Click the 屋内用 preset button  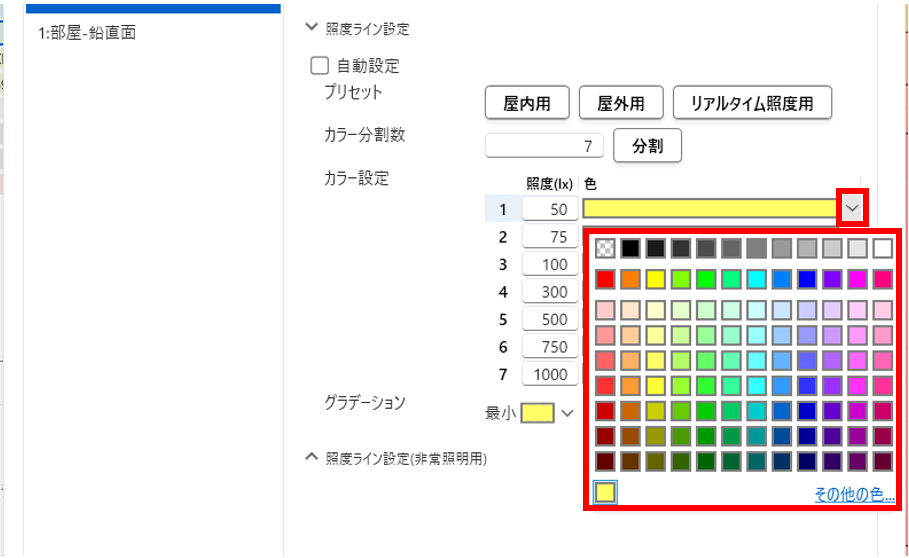pyautogui.click(x=527, y=103)
